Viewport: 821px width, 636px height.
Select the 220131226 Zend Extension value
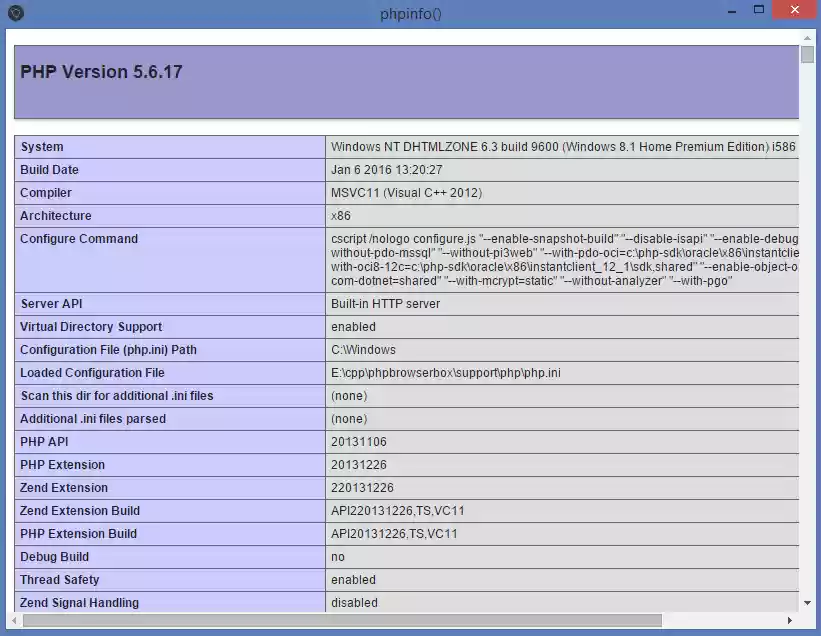click(362, 488)
